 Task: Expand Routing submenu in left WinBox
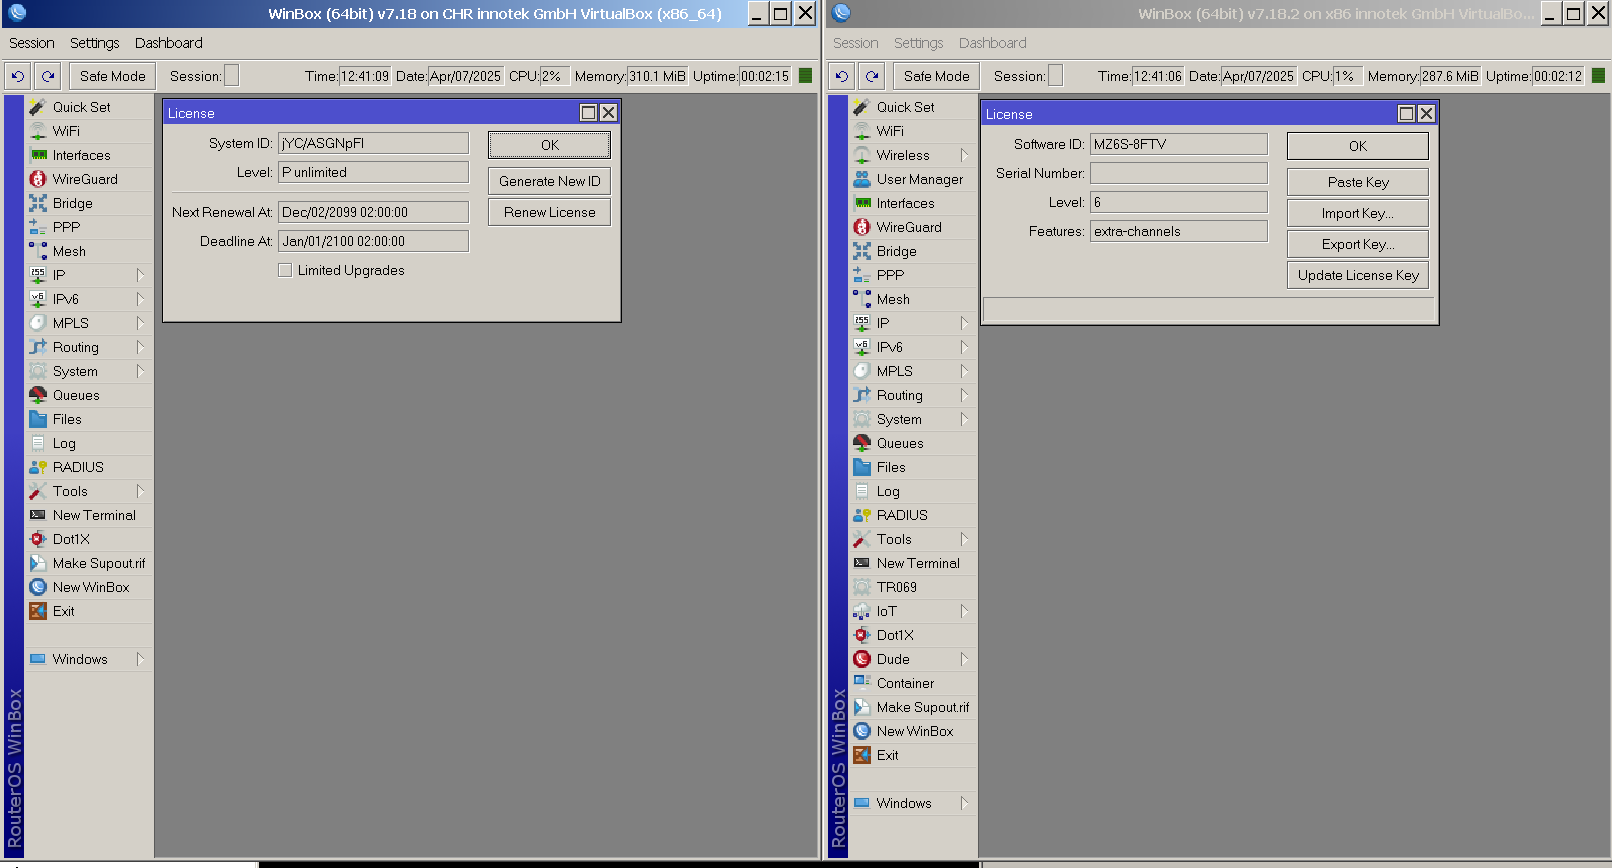[140, 347]
